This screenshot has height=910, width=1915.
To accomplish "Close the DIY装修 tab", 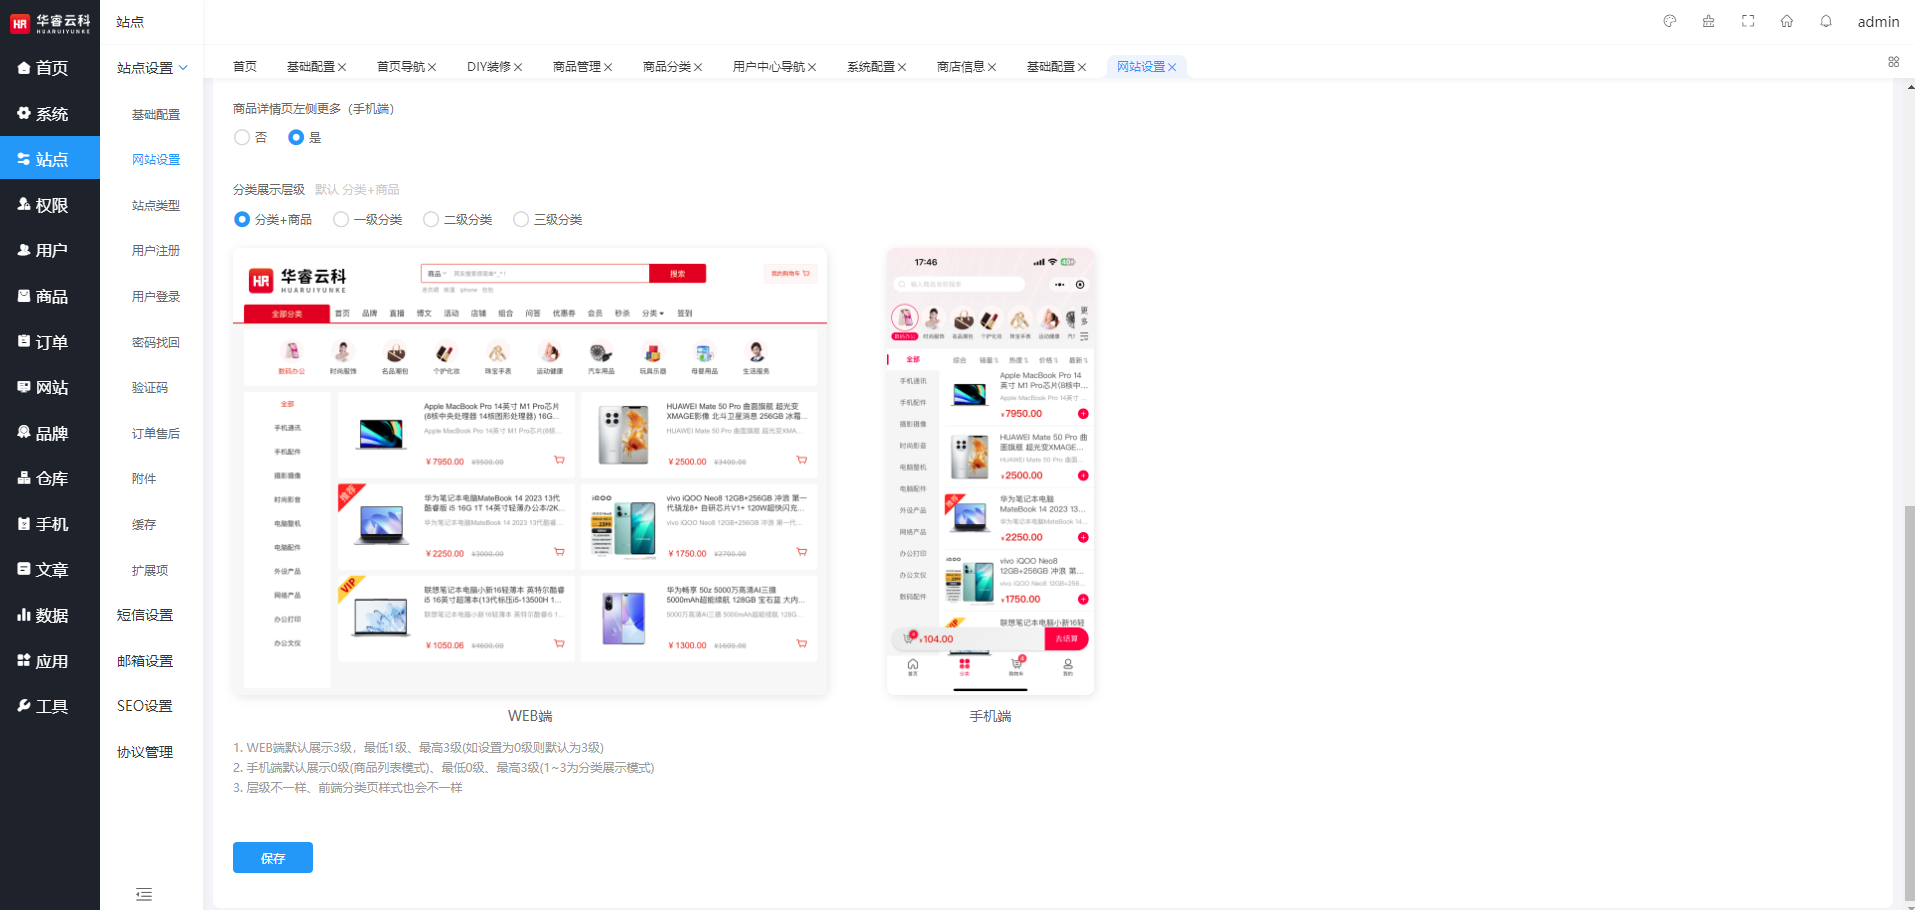I will coord(518,67).
